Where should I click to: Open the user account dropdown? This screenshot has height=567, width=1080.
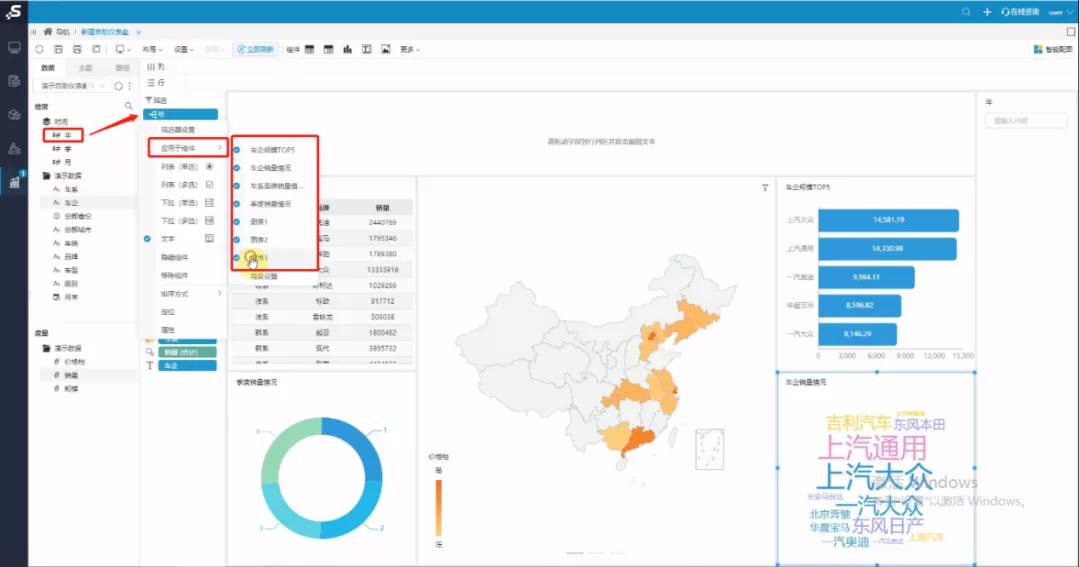click(1060, 12)
